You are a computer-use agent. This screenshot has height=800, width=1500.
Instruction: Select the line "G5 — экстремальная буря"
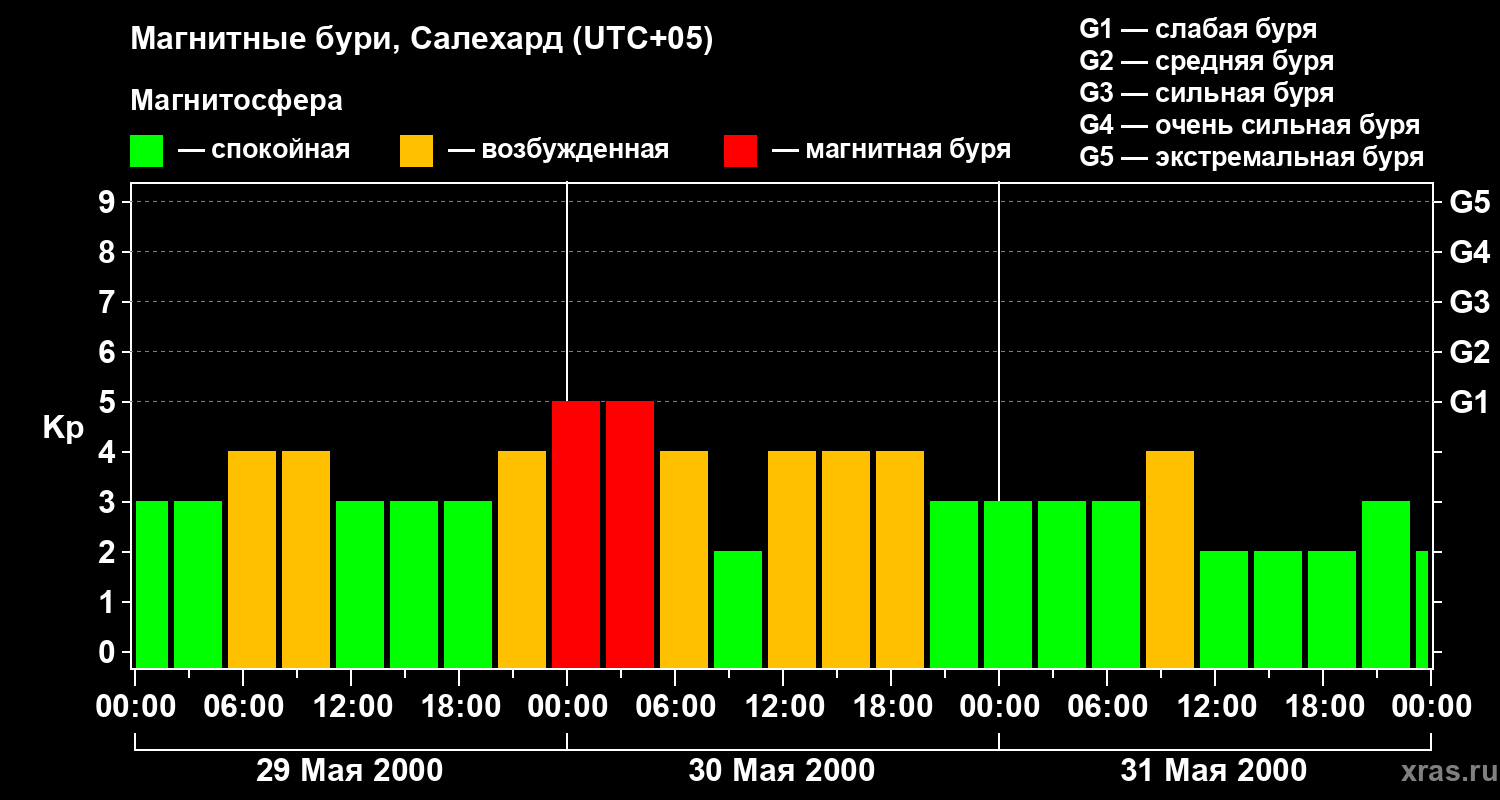[1251, 157]
